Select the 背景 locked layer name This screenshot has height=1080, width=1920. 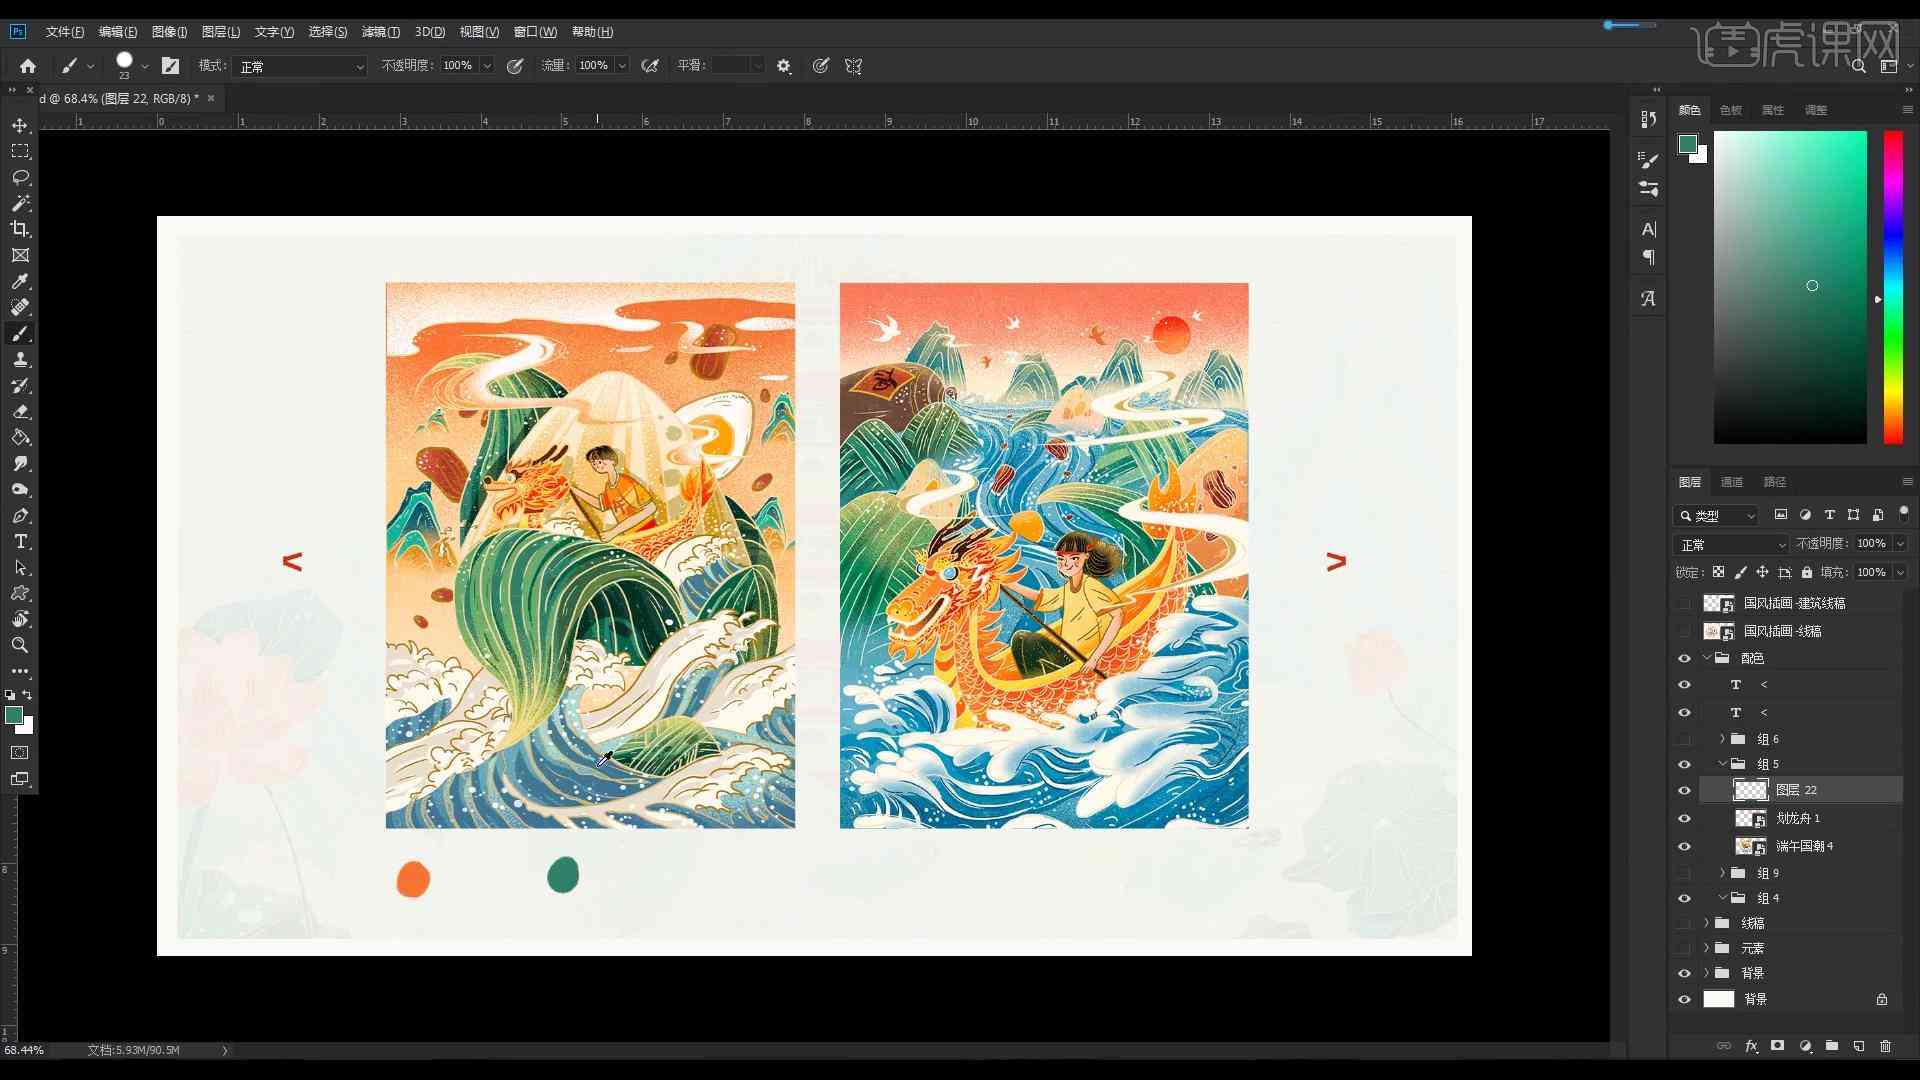[x=1756, y=999]
